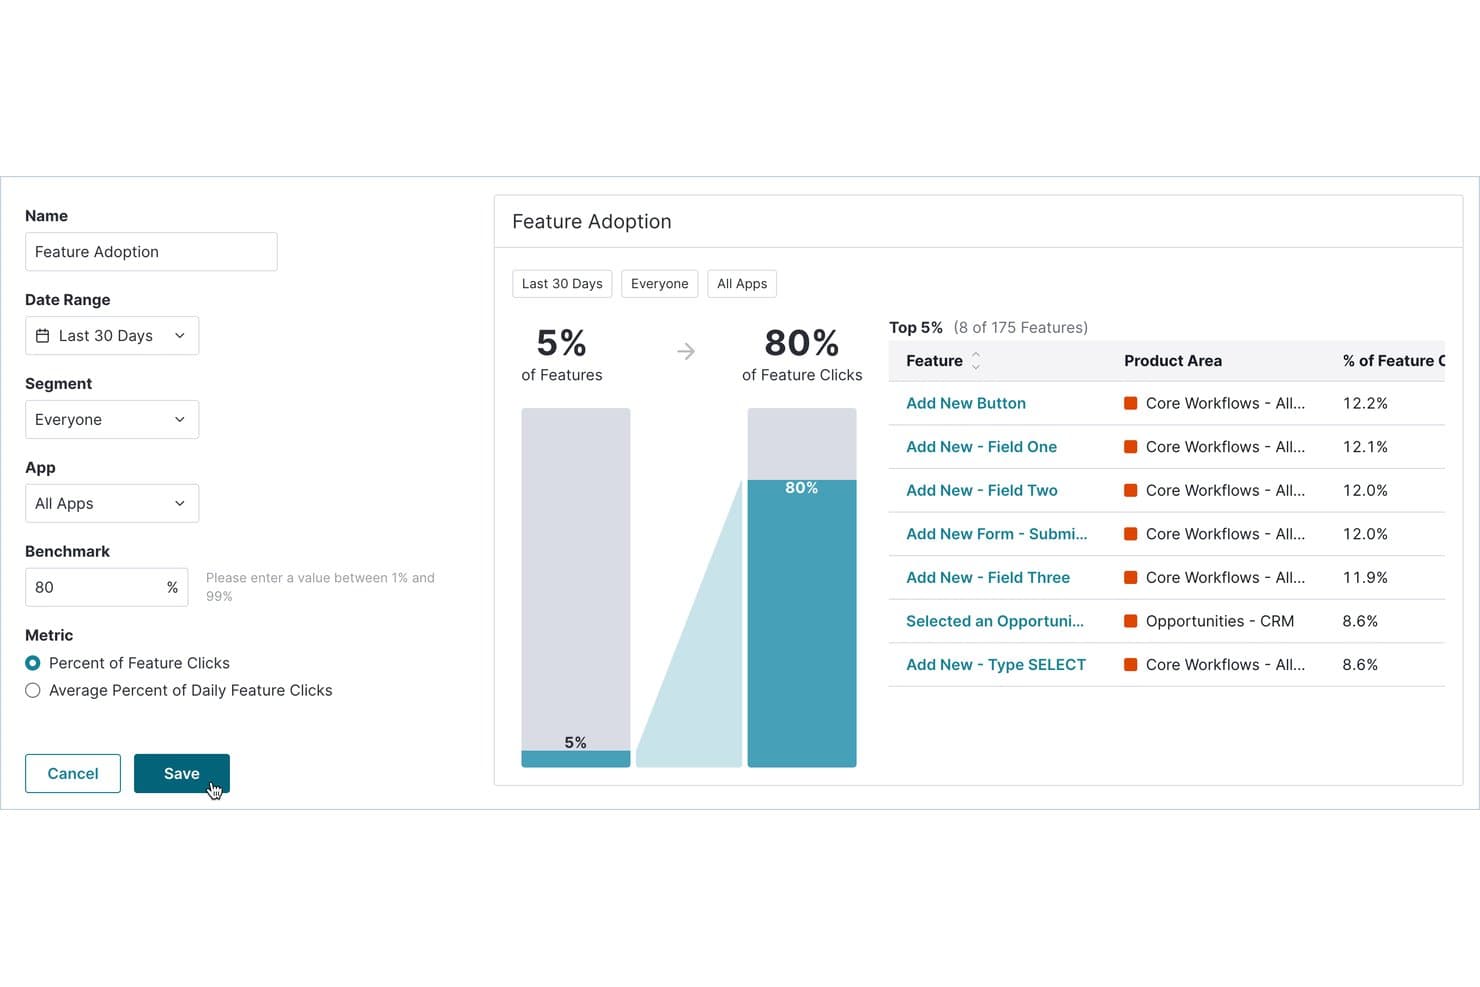Click the orange swatch in Add New Button row
Viewport: 1480px width, 987px height.
(1131, 404)
